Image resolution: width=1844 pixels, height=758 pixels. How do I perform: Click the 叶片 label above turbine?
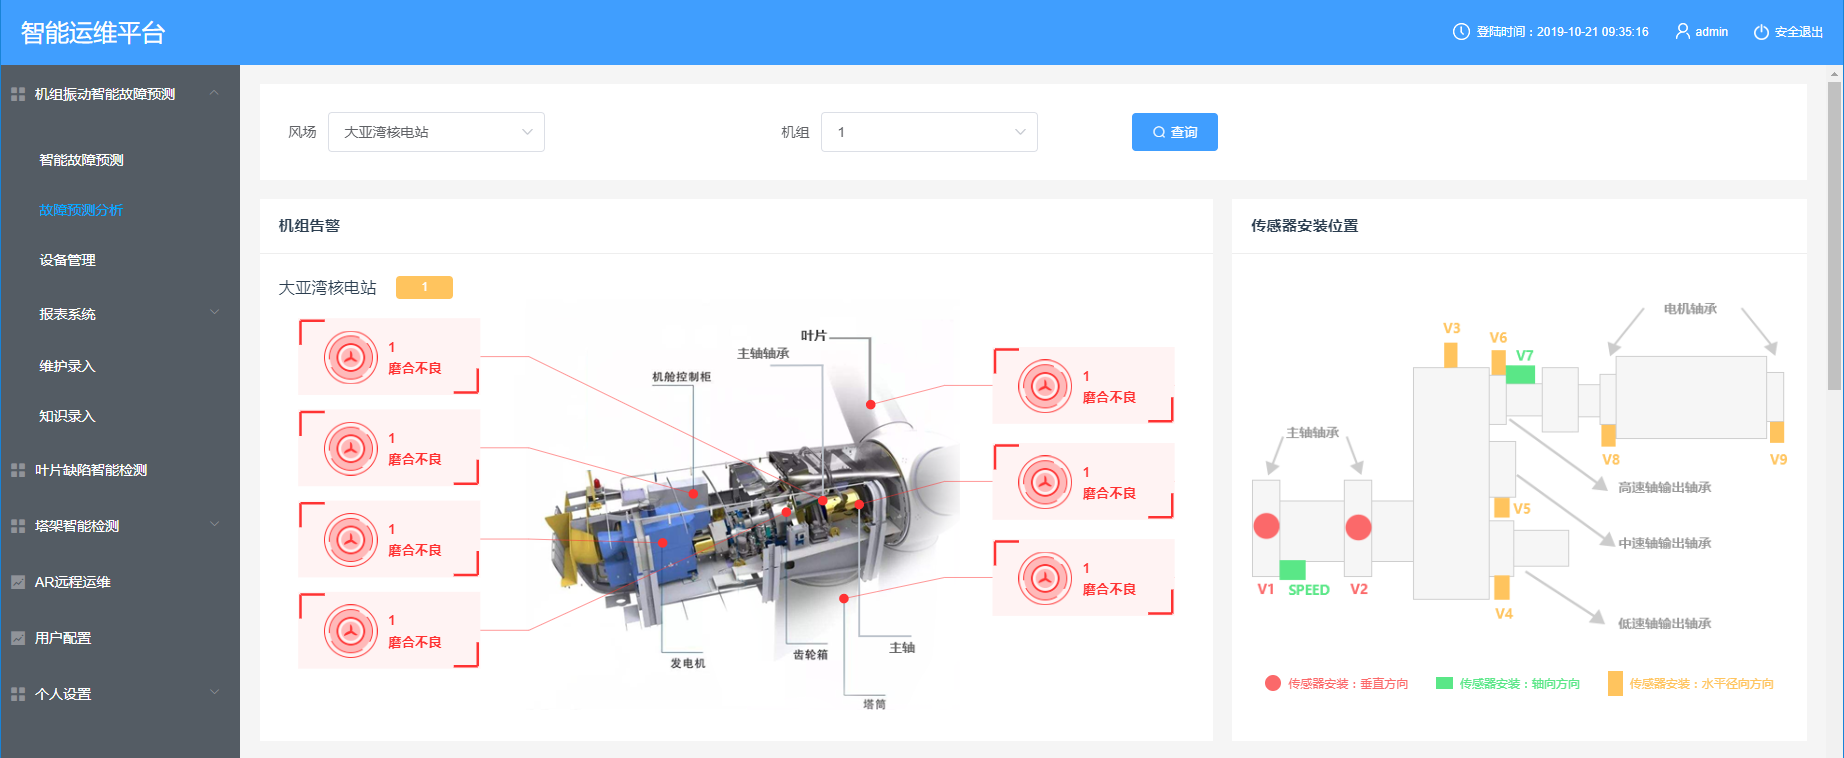(x=814, y=336)
